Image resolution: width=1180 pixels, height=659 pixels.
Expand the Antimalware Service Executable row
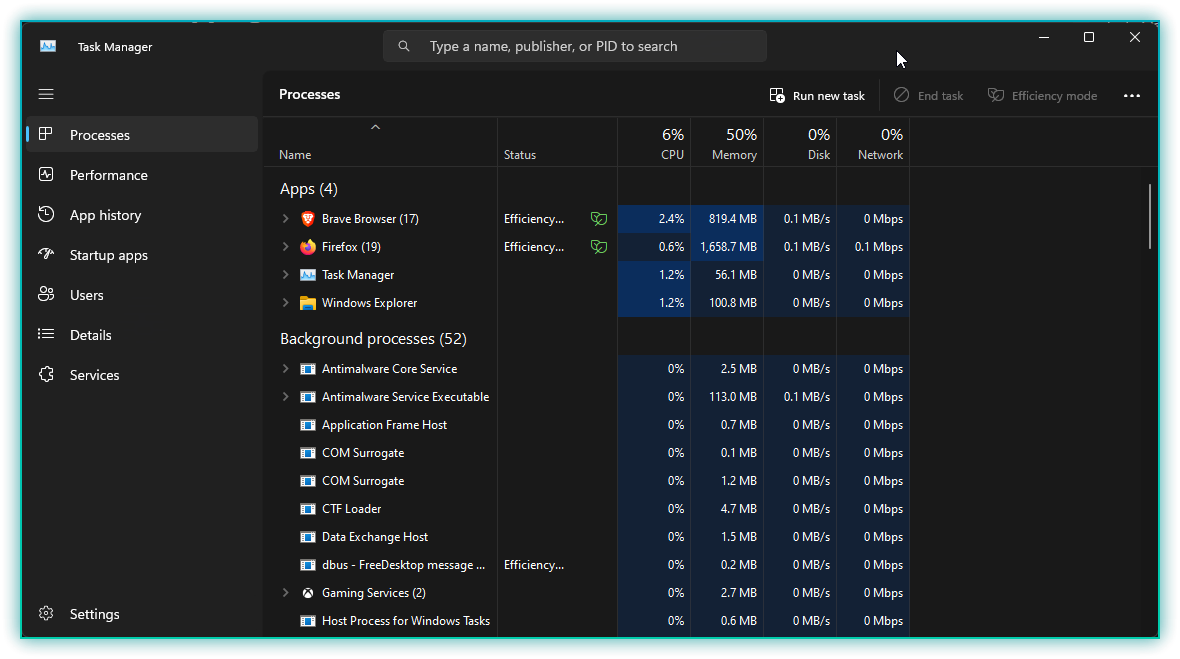pyautogui.click(x=285, y=397)
